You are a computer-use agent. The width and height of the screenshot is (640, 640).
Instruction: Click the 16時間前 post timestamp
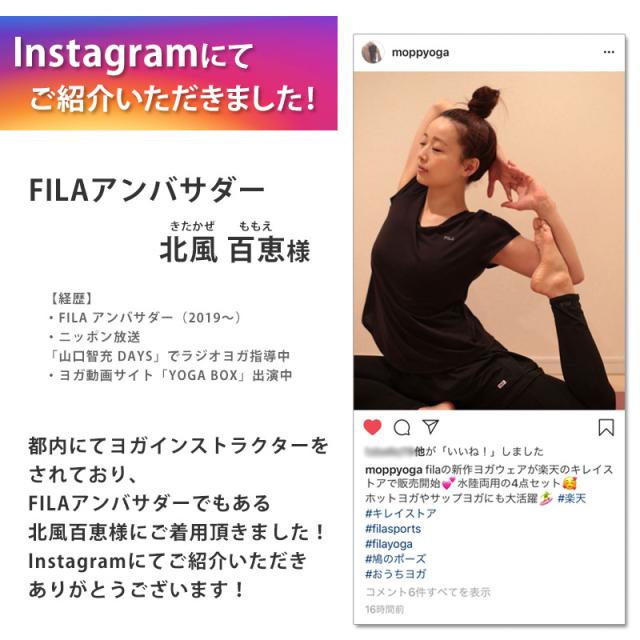click(384, 609)
